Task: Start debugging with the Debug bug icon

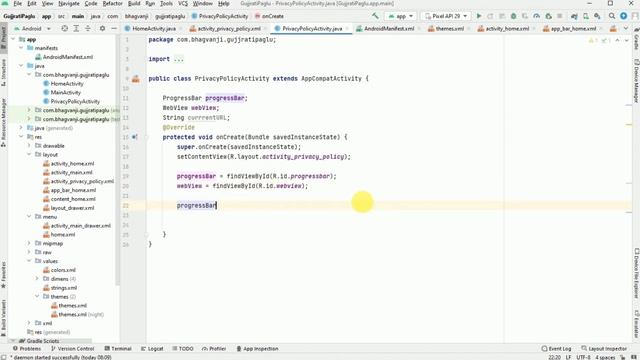Action: tap(513, 16)
